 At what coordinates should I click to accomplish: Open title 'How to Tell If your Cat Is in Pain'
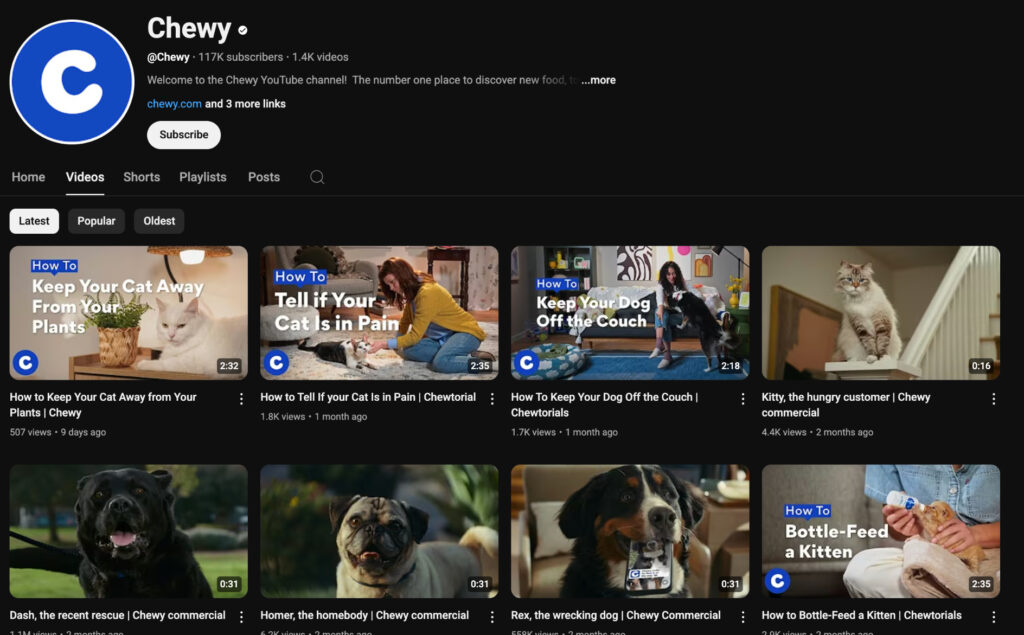pyautogui.click(x=368, y=397)
